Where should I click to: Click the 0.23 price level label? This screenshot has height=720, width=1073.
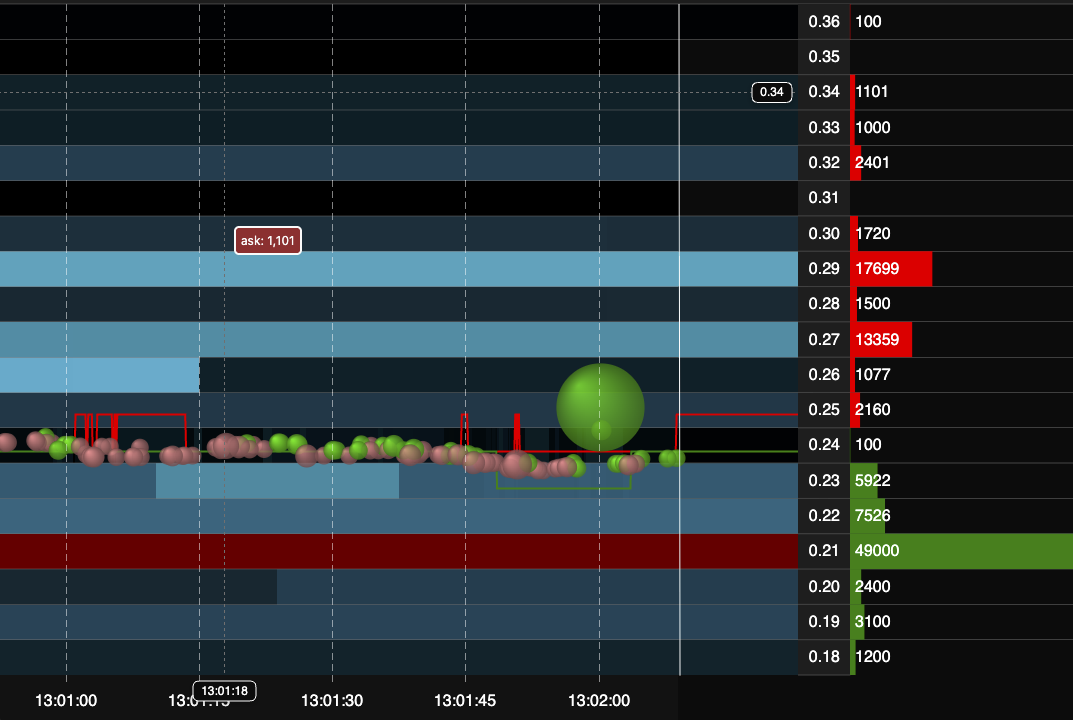(824, 480)
